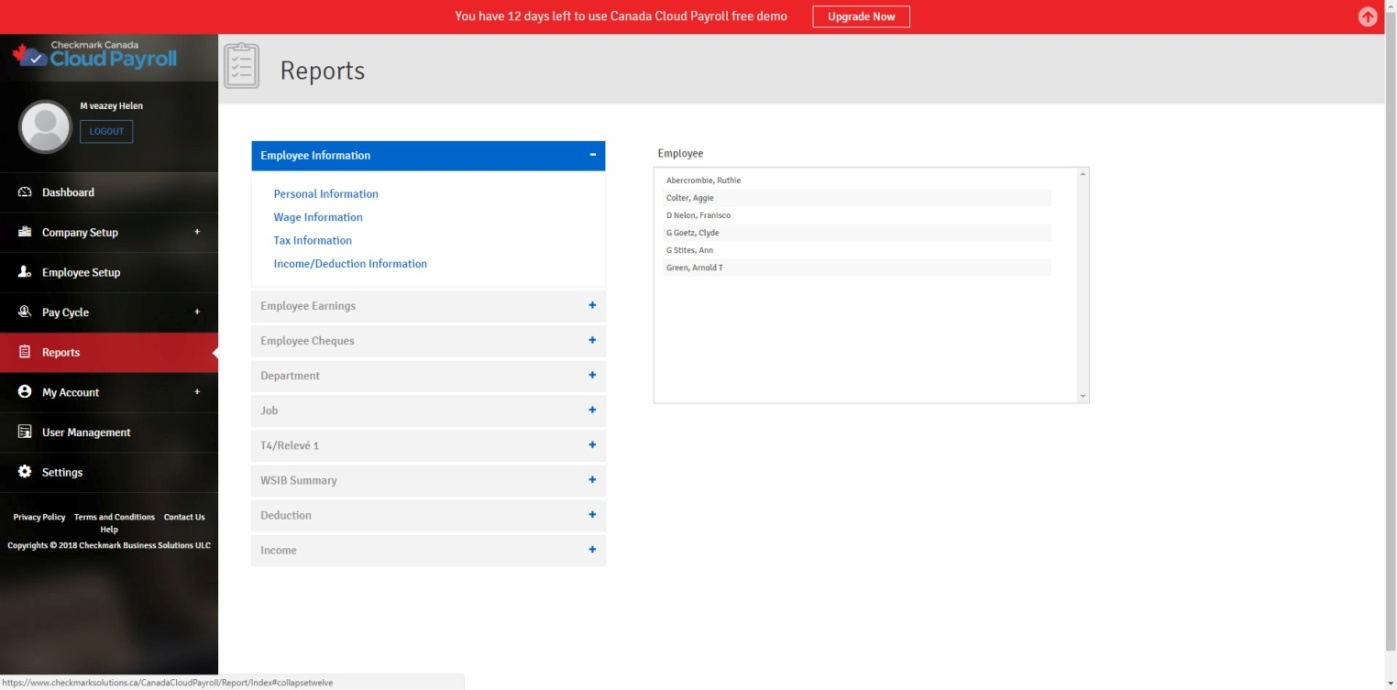Image resolution: width=1397 pixels, height=690 pixels.
Task: Click the Settings gear icon
Action: tap(25, 472)
